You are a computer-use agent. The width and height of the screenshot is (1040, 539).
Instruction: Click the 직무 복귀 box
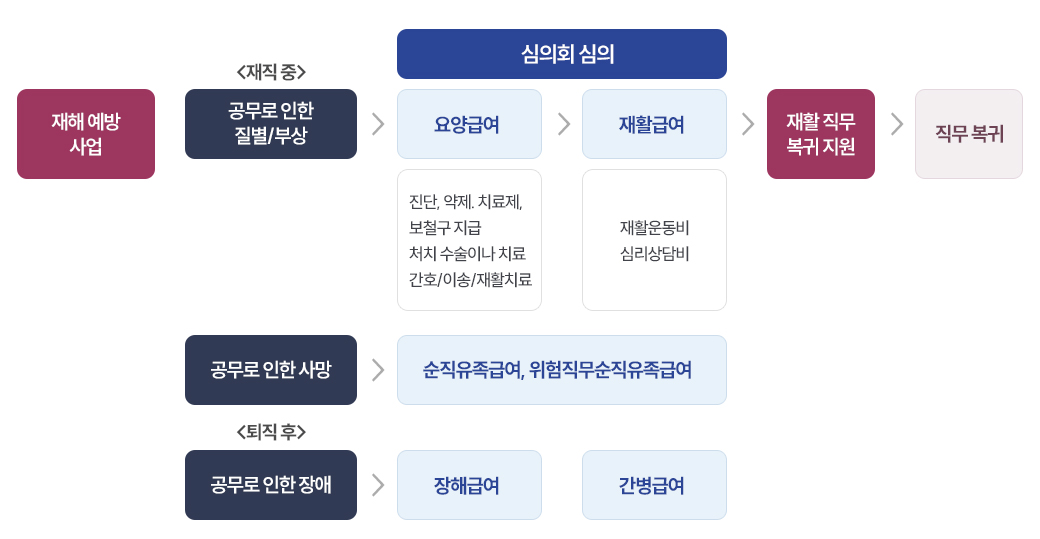pos(969,134)
